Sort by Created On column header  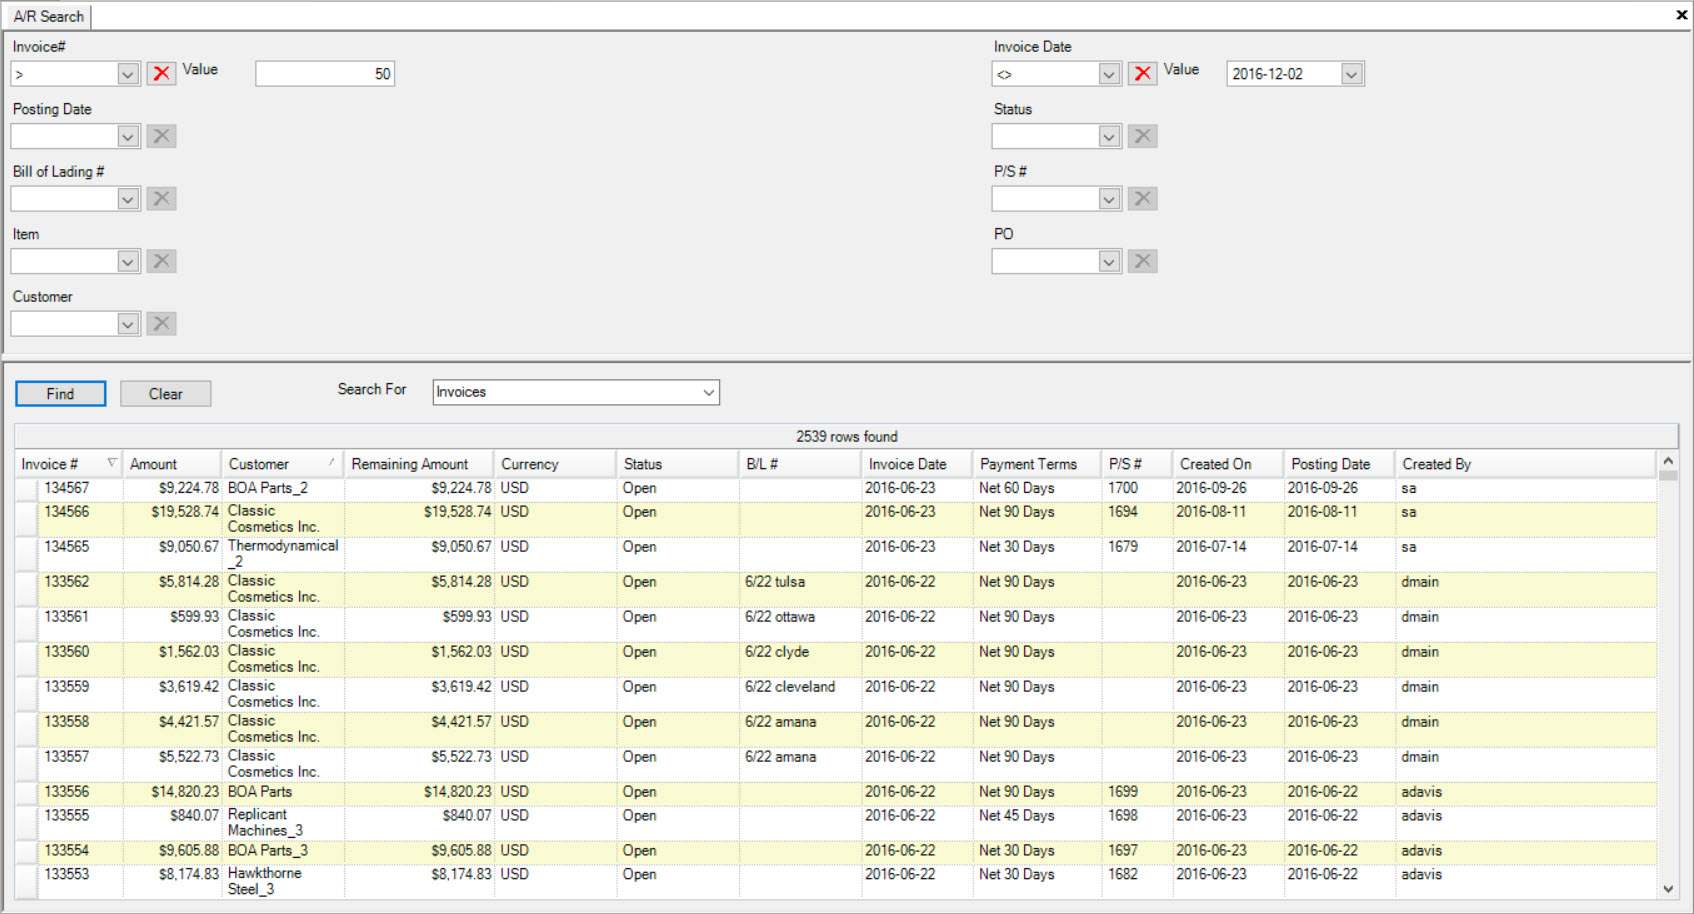[x=1228, y=464]
